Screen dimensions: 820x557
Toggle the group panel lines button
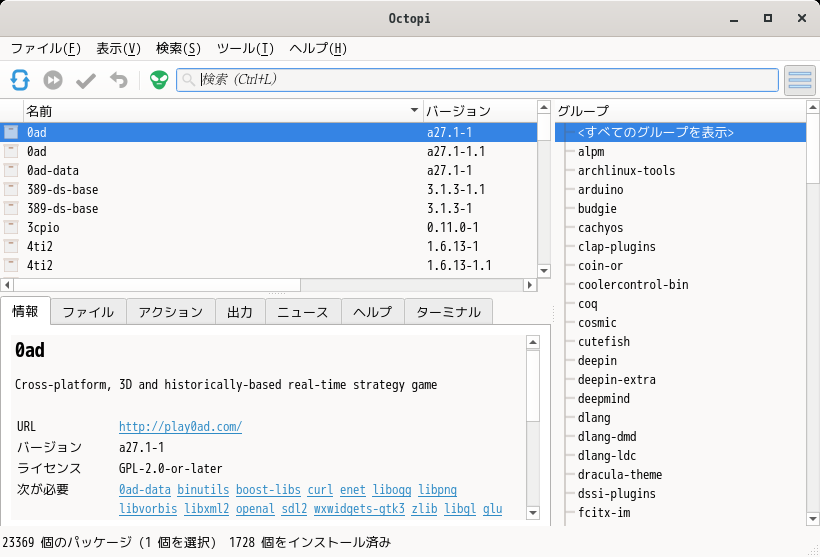[800, 80]
